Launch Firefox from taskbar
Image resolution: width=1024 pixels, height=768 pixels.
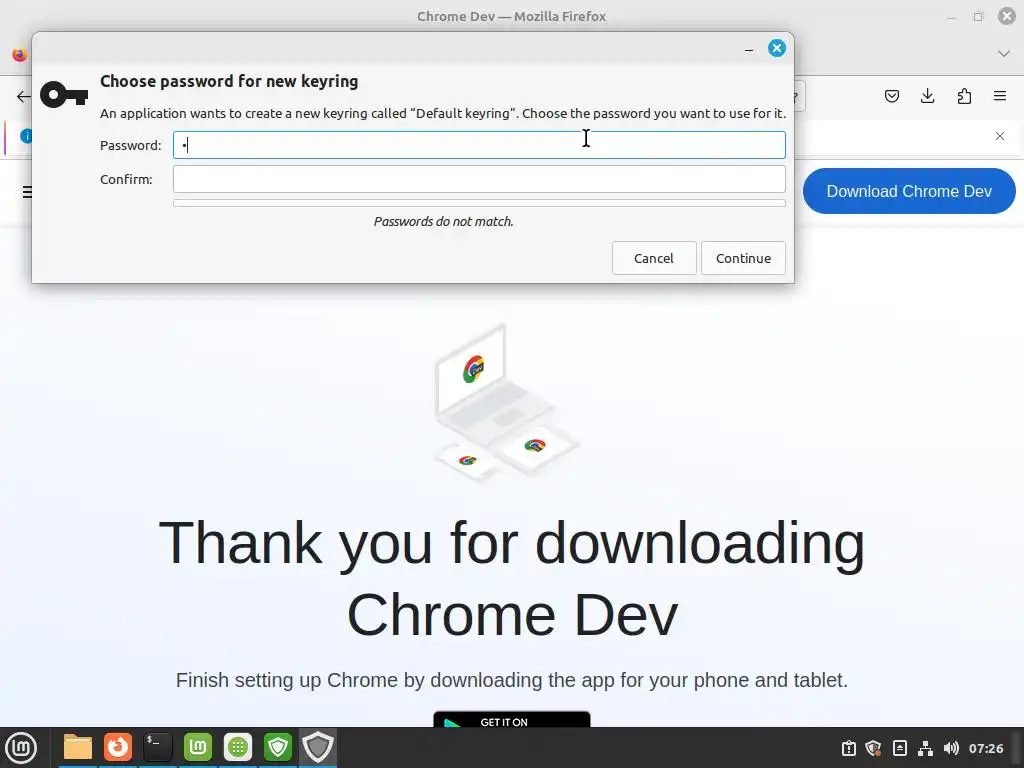click(x=118, y=748)
